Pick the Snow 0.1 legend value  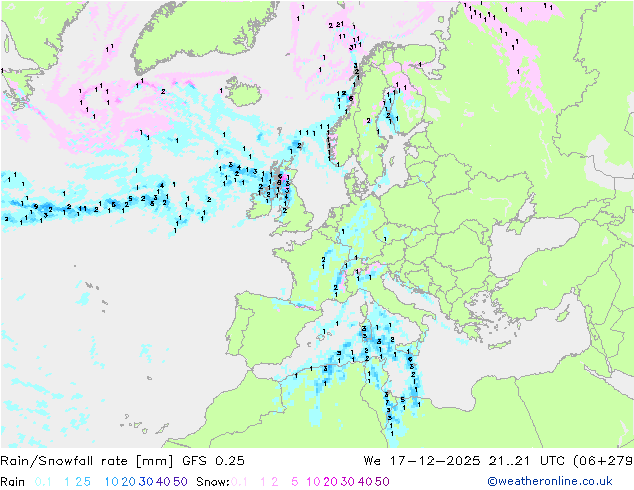239,482
